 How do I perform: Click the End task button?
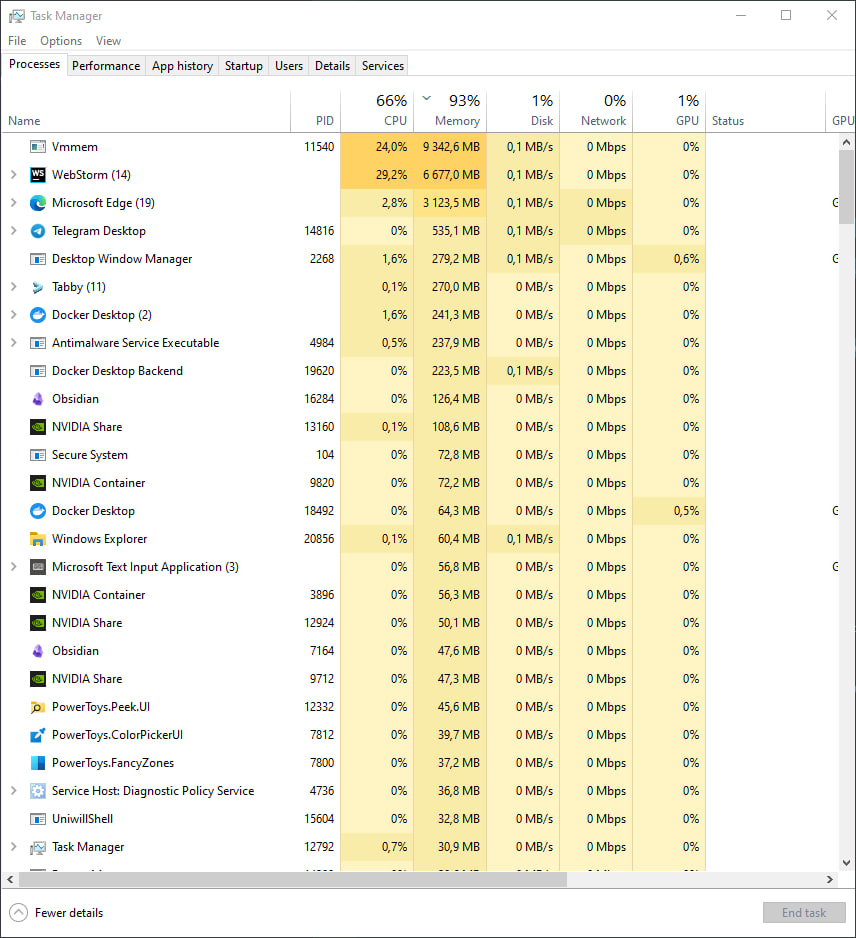click(804, 913)
